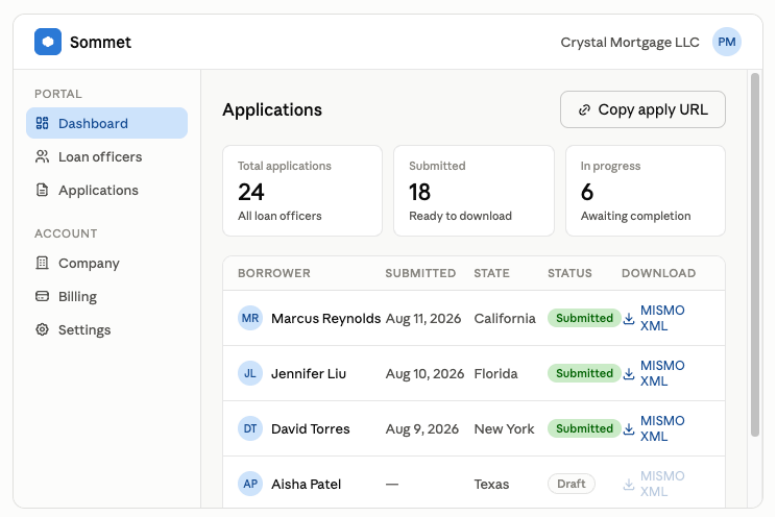Screen dimensions: 775x517
Task: Click the download icon in David Torres row
Action: (x=628, y=429)
